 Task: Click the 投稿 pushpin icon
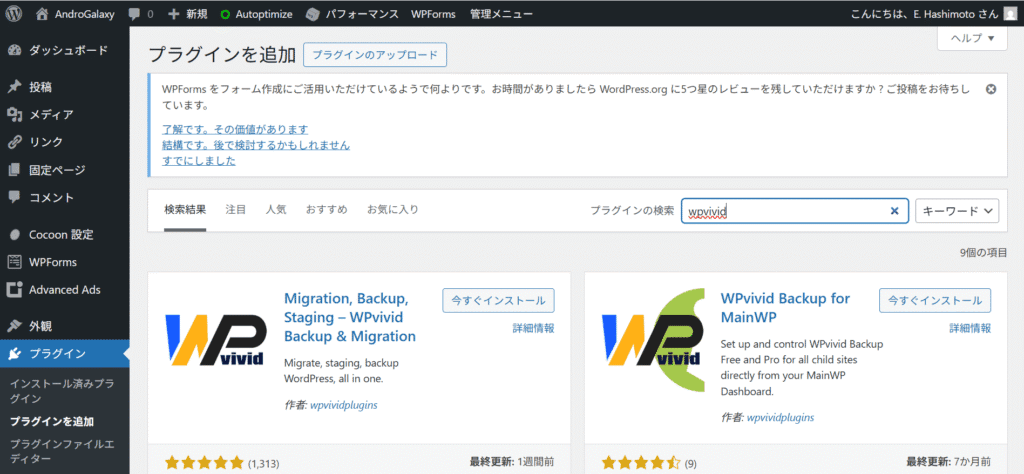[14, 87]
